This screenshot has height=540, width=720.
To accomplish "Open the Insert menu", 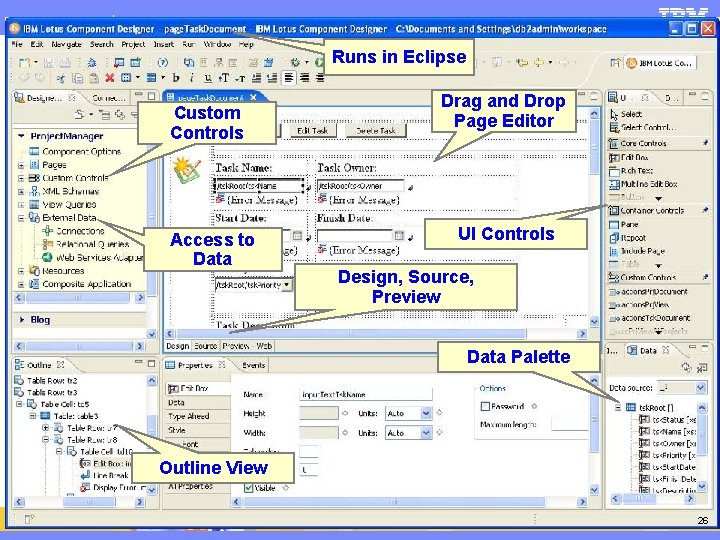I will tap(163, 44).
